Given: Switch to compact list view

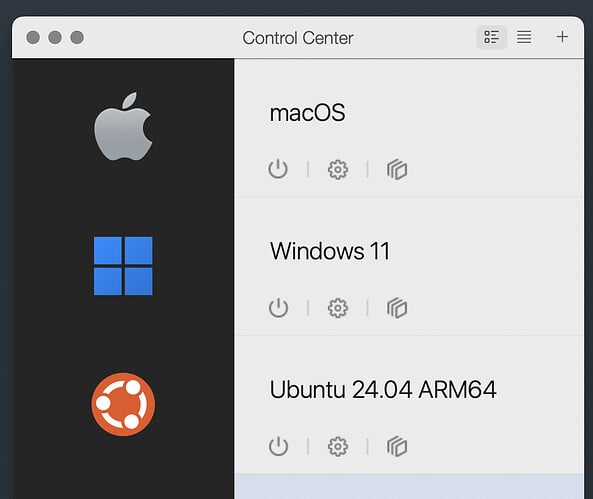Looking at the screenshot, I should click(524, 37).
